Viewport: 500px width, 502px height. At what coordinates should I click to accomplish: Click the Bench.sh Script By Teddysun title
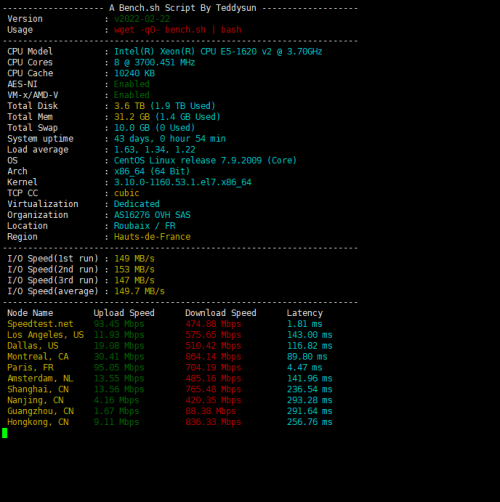coord(183,8)
